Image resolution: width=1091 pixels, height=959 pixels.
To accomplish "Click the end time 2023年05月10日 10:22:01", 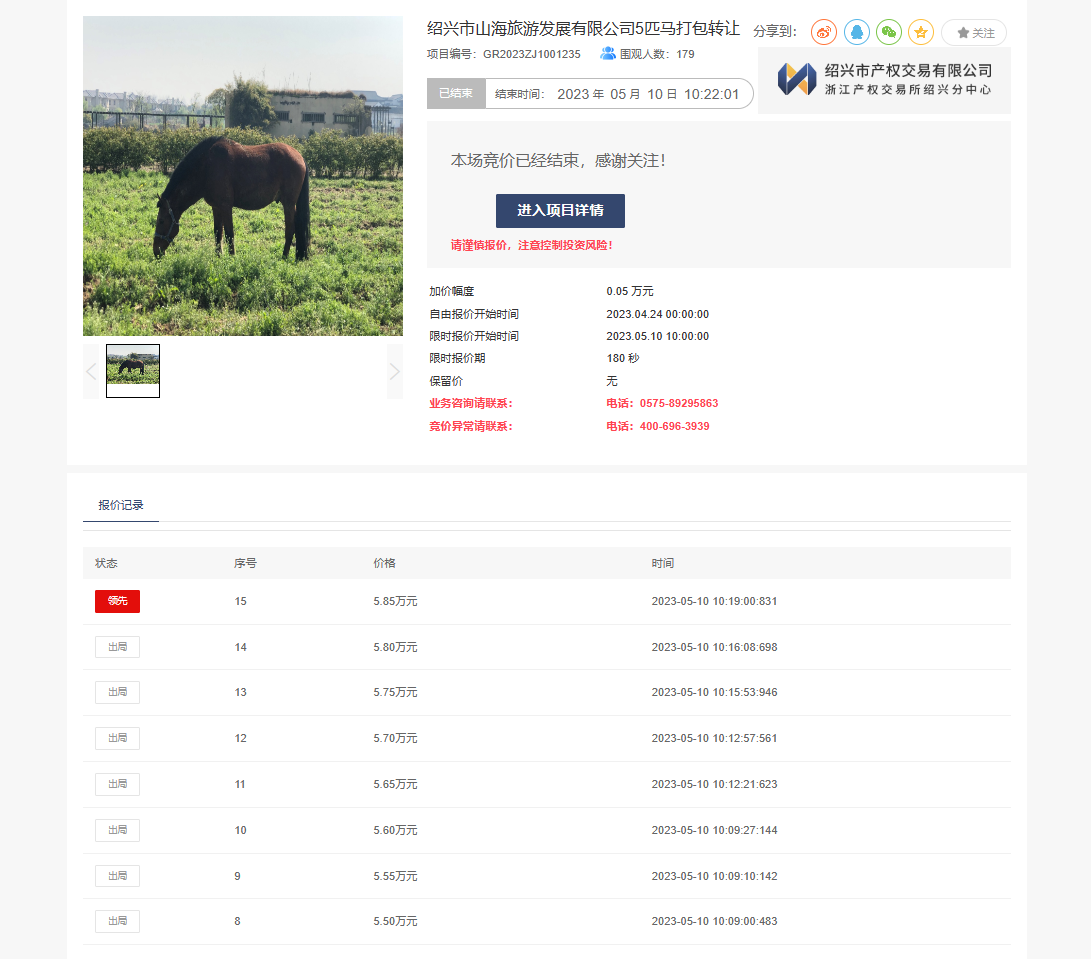I will 648,94.
